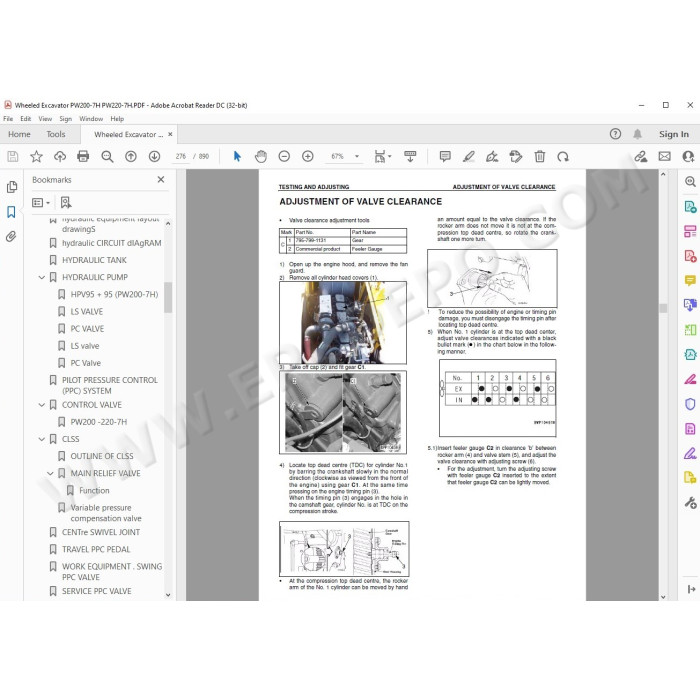Open the View menu
700x700 pixels.
pyautogui.click(x=45, y=119)
